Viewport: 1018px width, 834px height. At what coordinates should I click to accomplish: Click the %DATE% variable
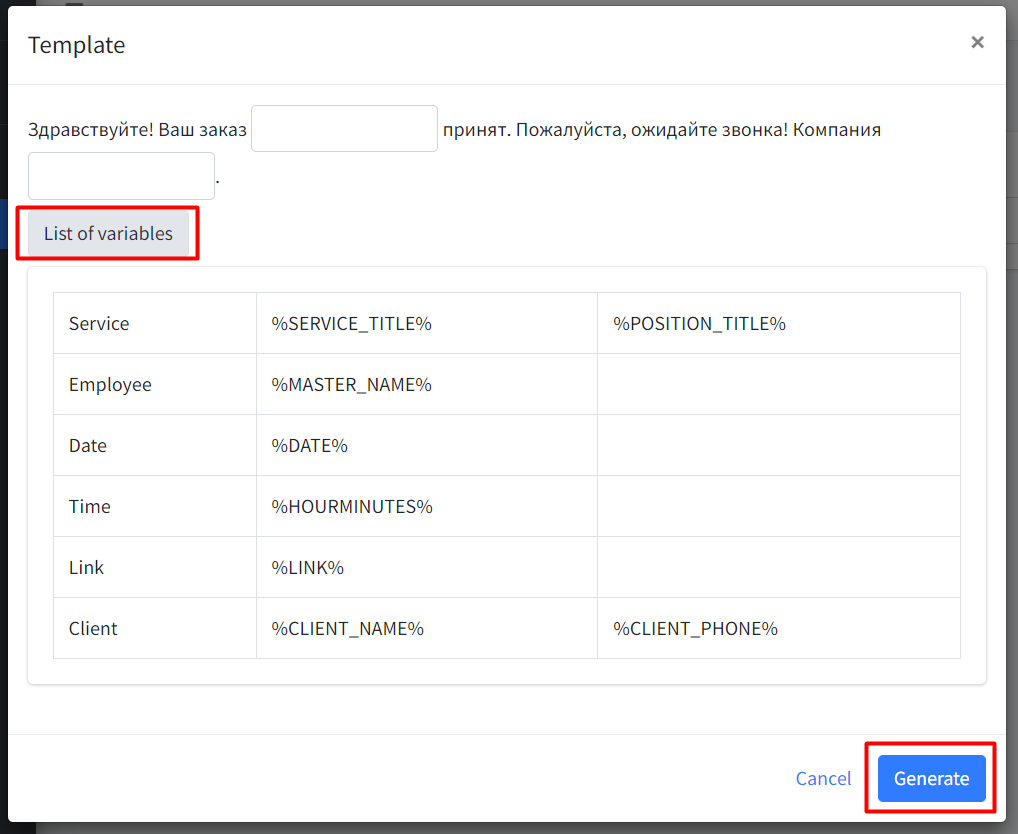coord(310,446)
